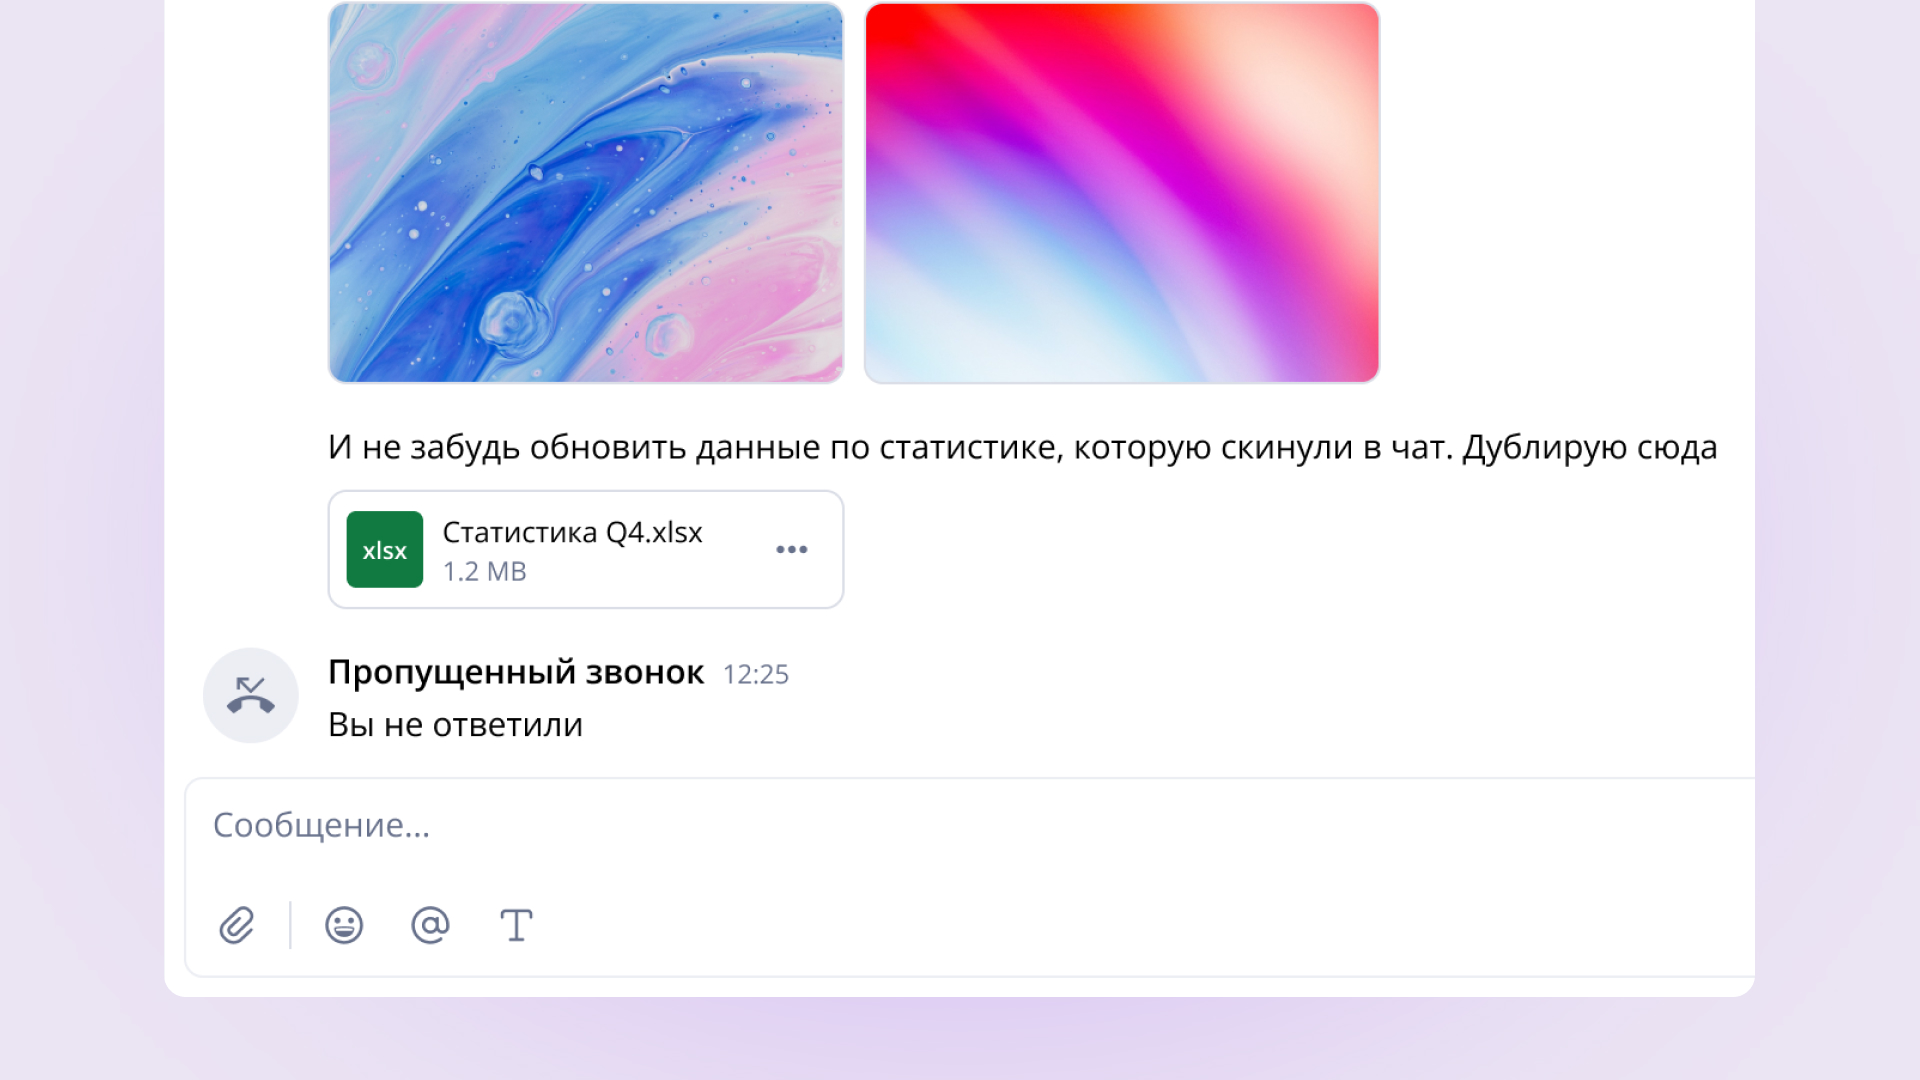Screen dimensions: 1920x1080
Task: Open text formatting with the T icon
Action: pyautogui.click(x=516, y=925)
